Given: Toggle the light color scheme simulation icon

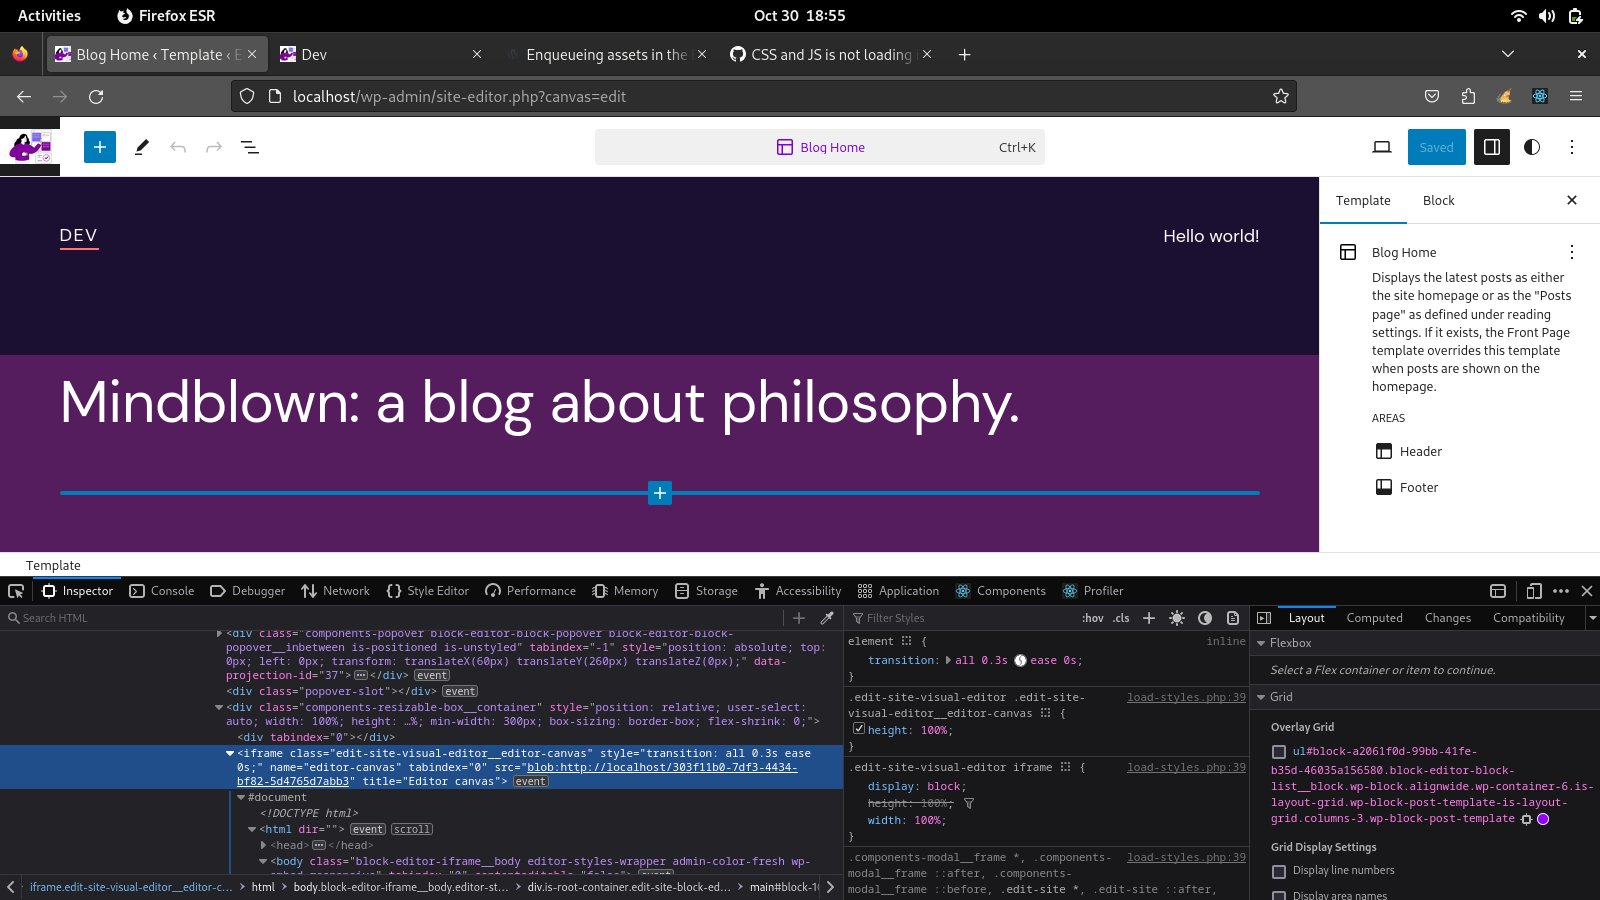Looking at the screenshot, I should pos(1178,618).
